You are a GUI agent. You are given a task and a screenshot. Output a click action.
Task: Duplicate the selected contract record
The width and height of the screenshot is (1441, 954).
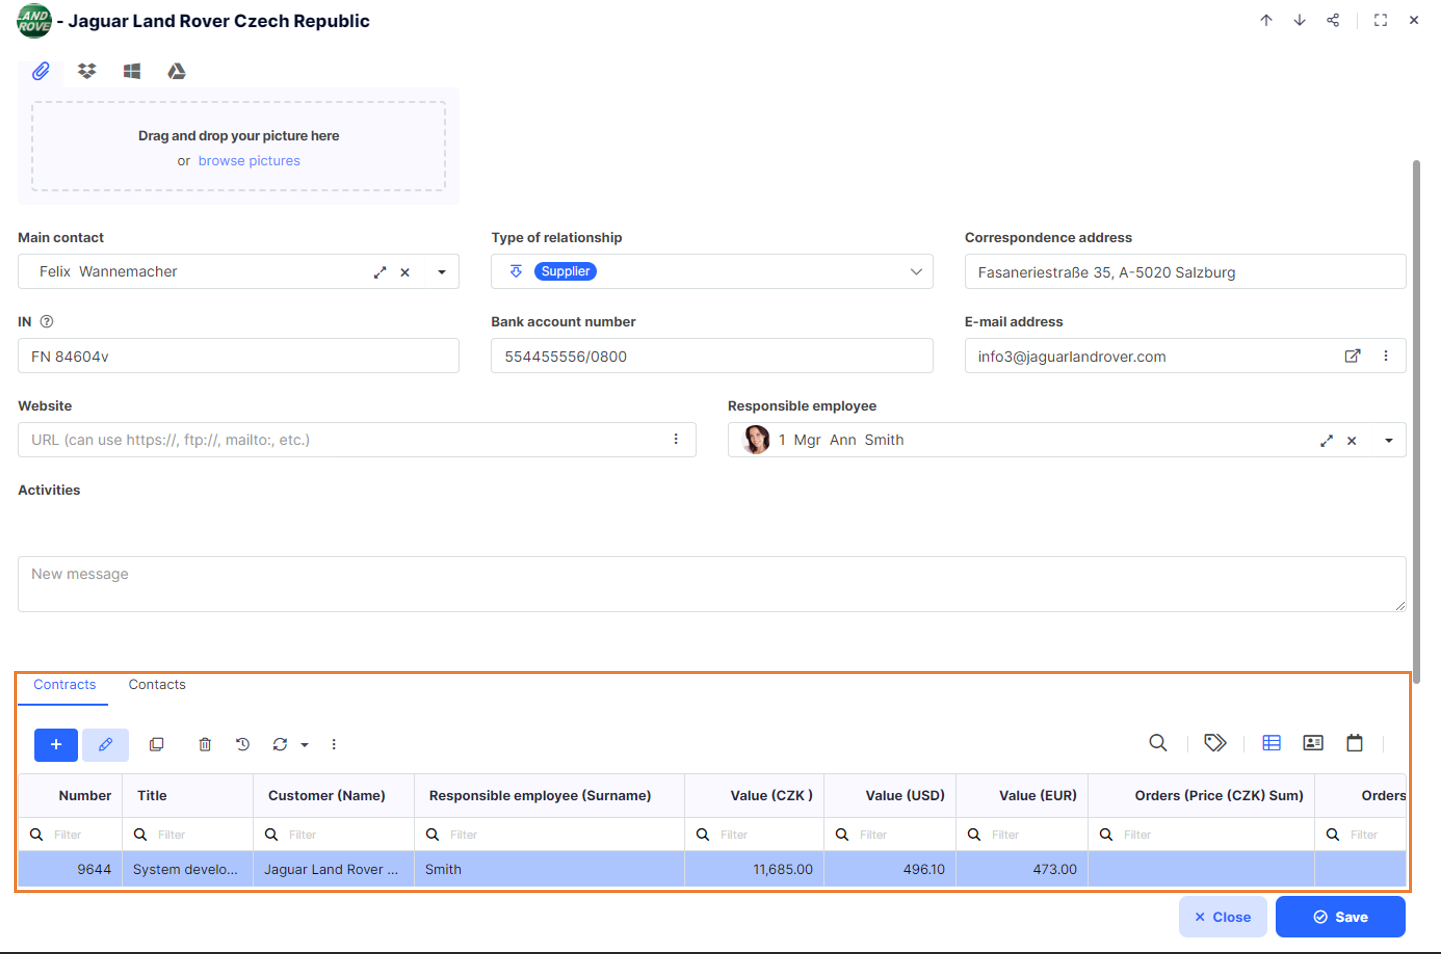[x=157, y=745]
